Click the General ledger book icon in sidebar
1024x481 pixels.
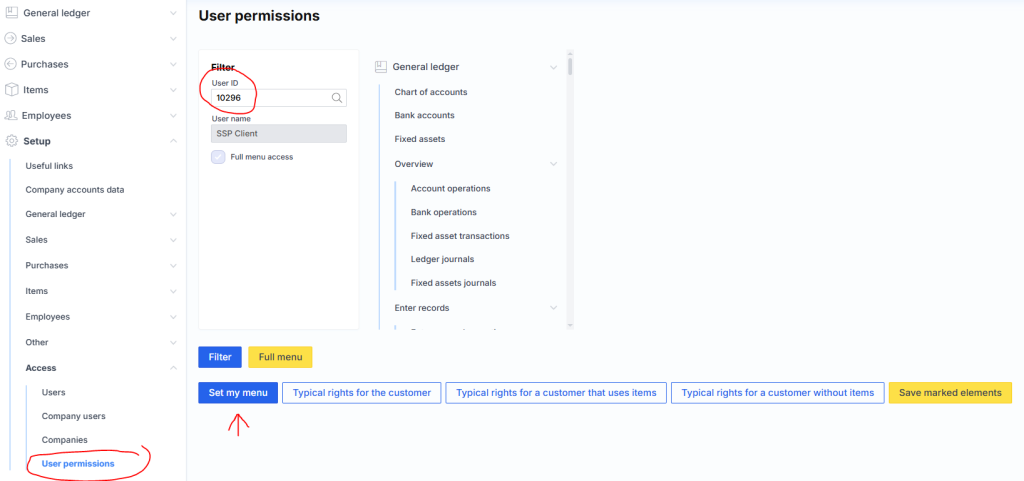click(11, 13)
